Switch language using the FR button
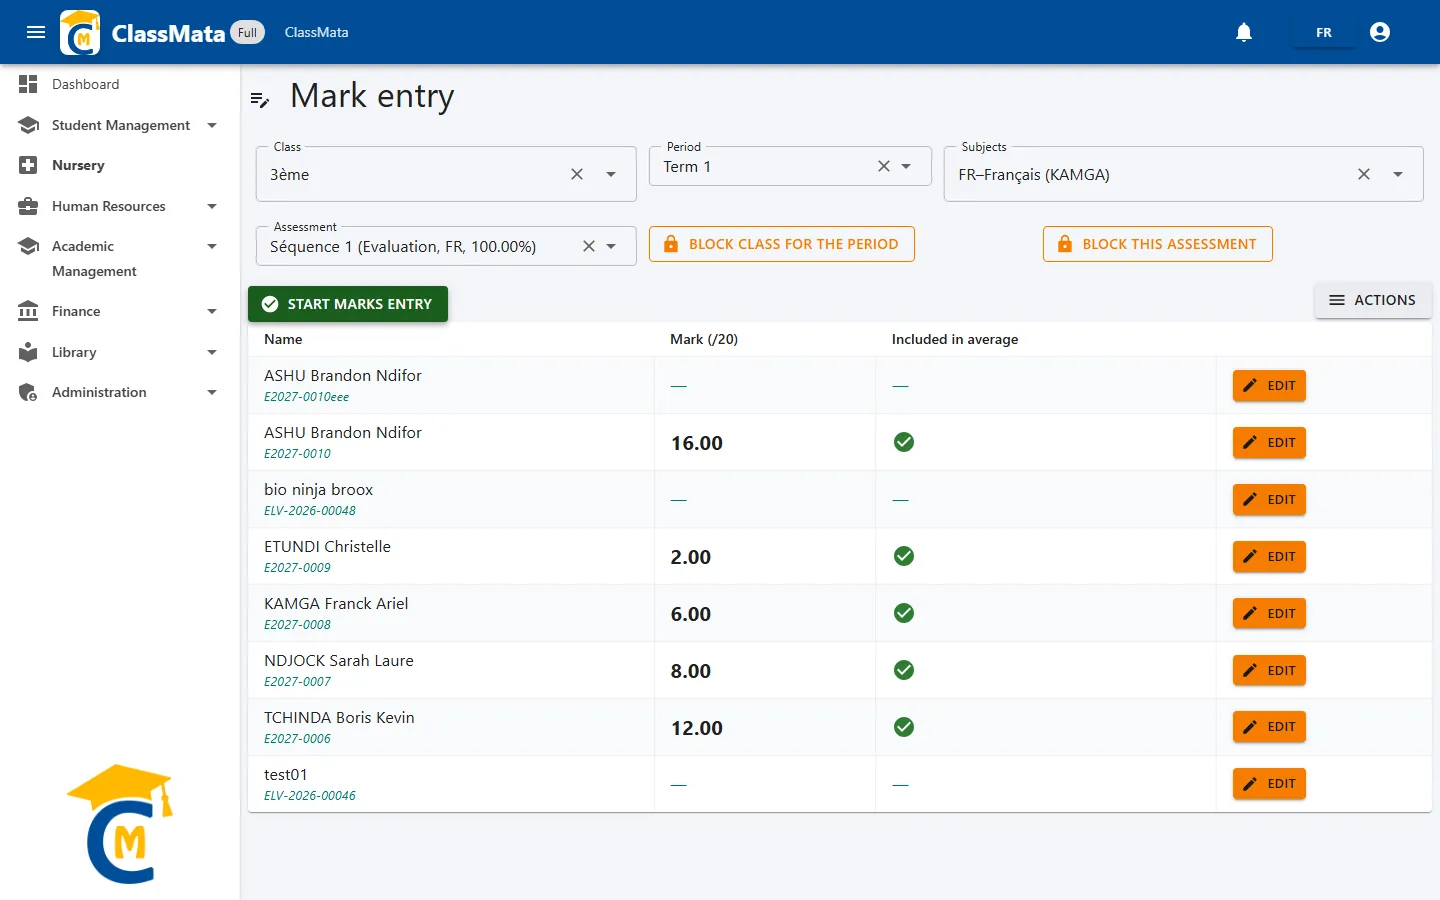 (x=1324, y=32)
